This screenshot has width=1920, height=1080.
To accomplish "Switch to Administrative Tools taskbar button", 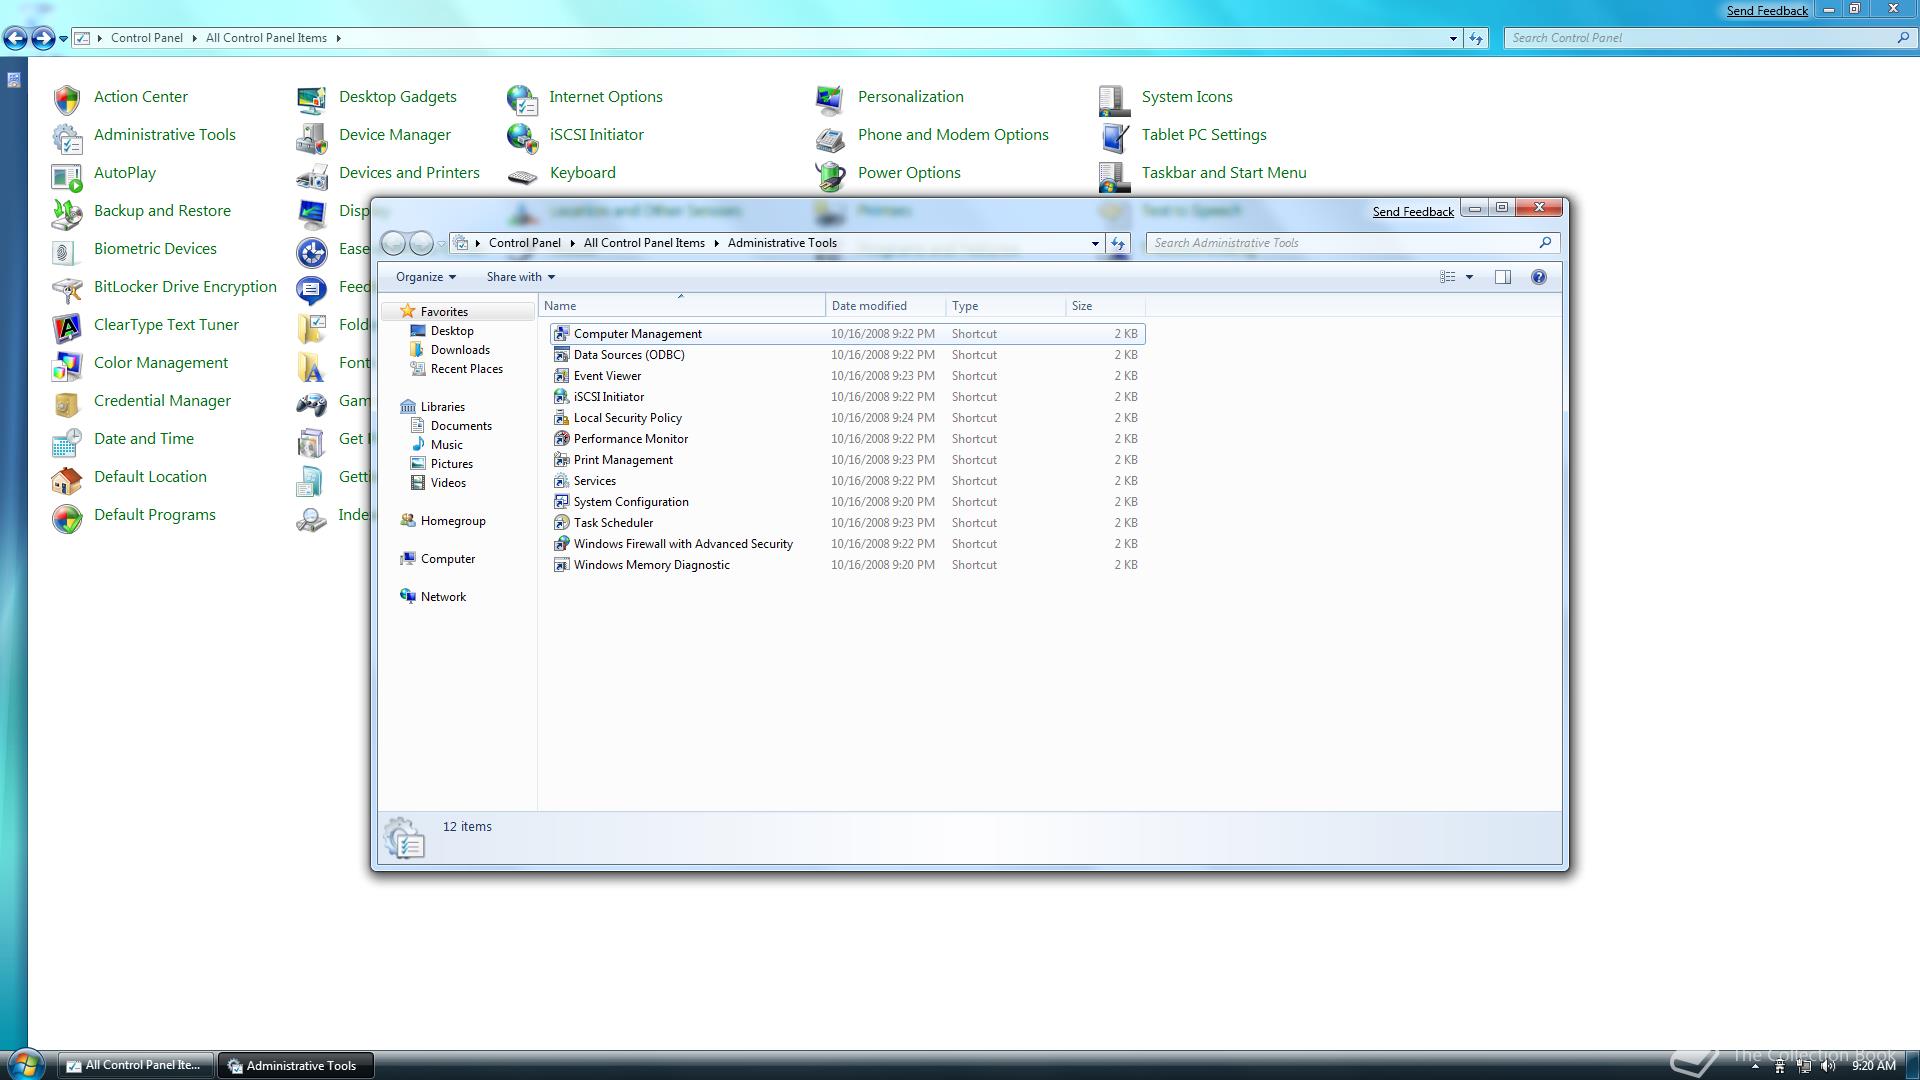I will (x=296, y=1065).
